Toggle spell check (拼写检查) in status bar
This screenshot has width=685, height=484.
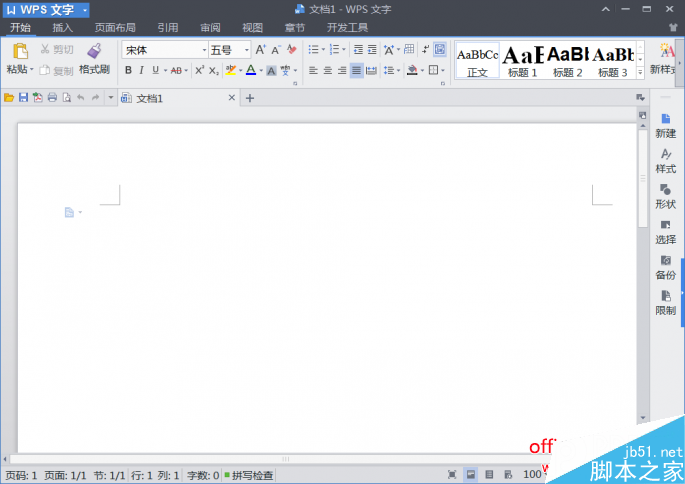coord(248,475)
